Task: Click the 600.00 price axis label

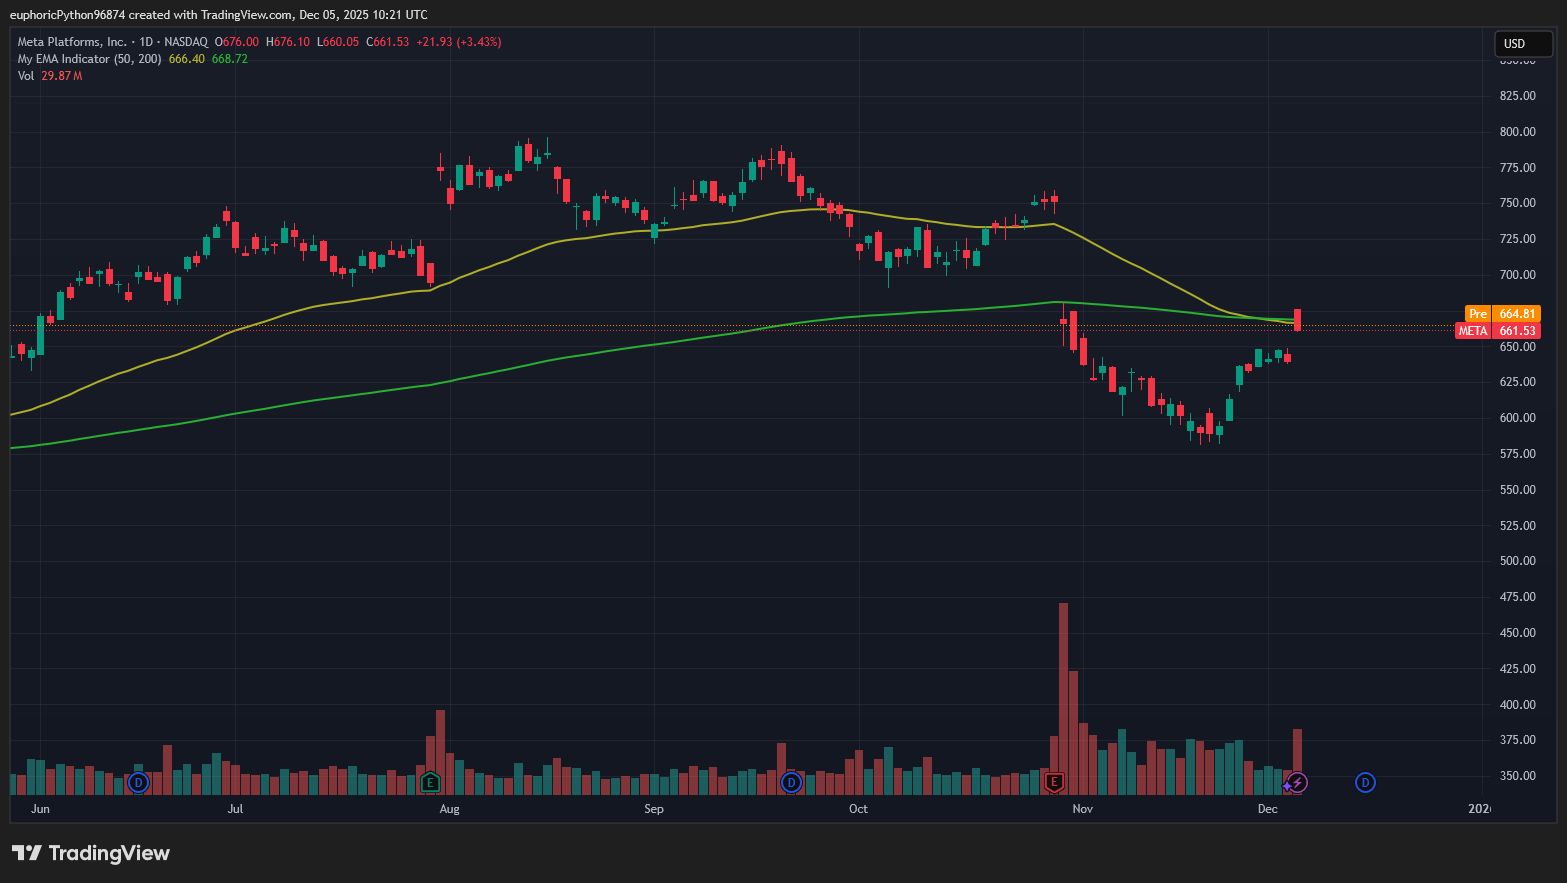Action: (1517, 418)
